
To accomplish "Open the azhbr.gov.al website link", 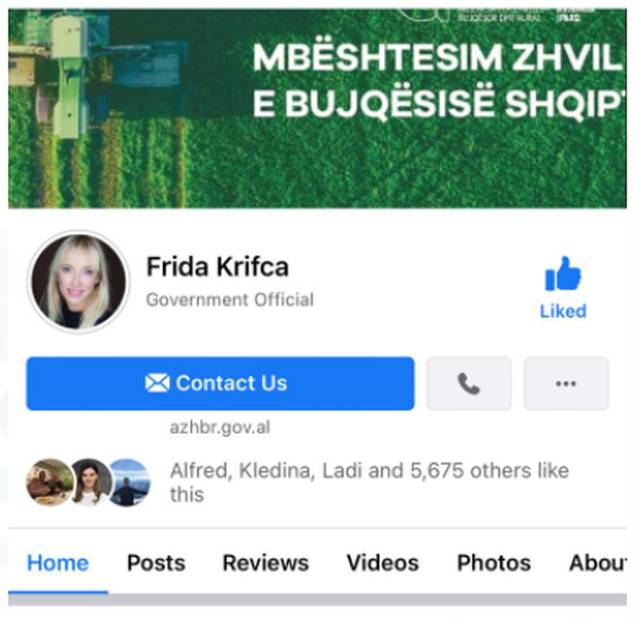I will click(x=220, y=427).
